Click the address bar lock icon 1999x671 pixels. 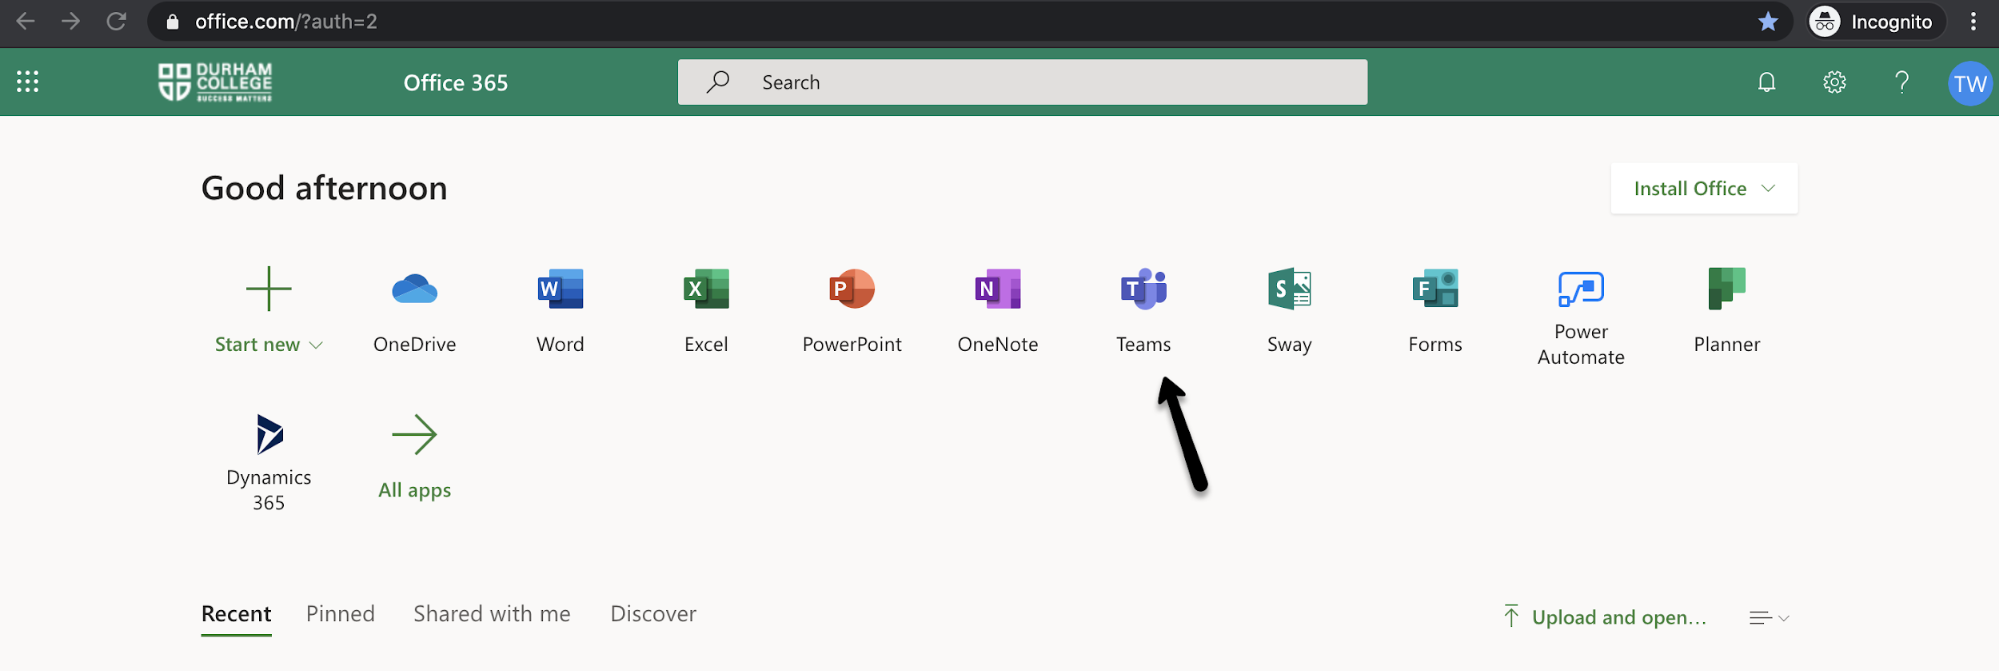tap(172, 21)
